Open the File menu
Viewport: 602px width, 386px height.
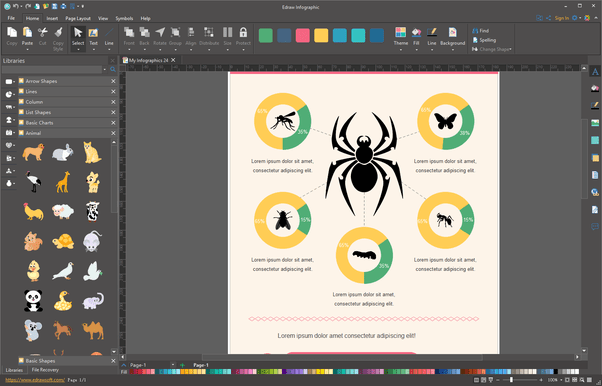[11, 18]
